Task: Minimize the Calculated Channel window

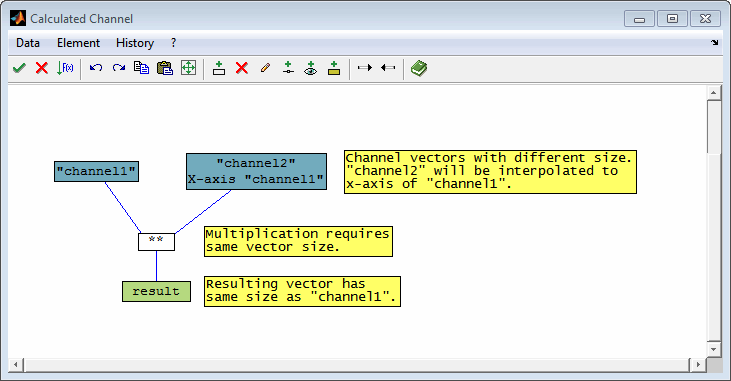Action: point(639,19)
